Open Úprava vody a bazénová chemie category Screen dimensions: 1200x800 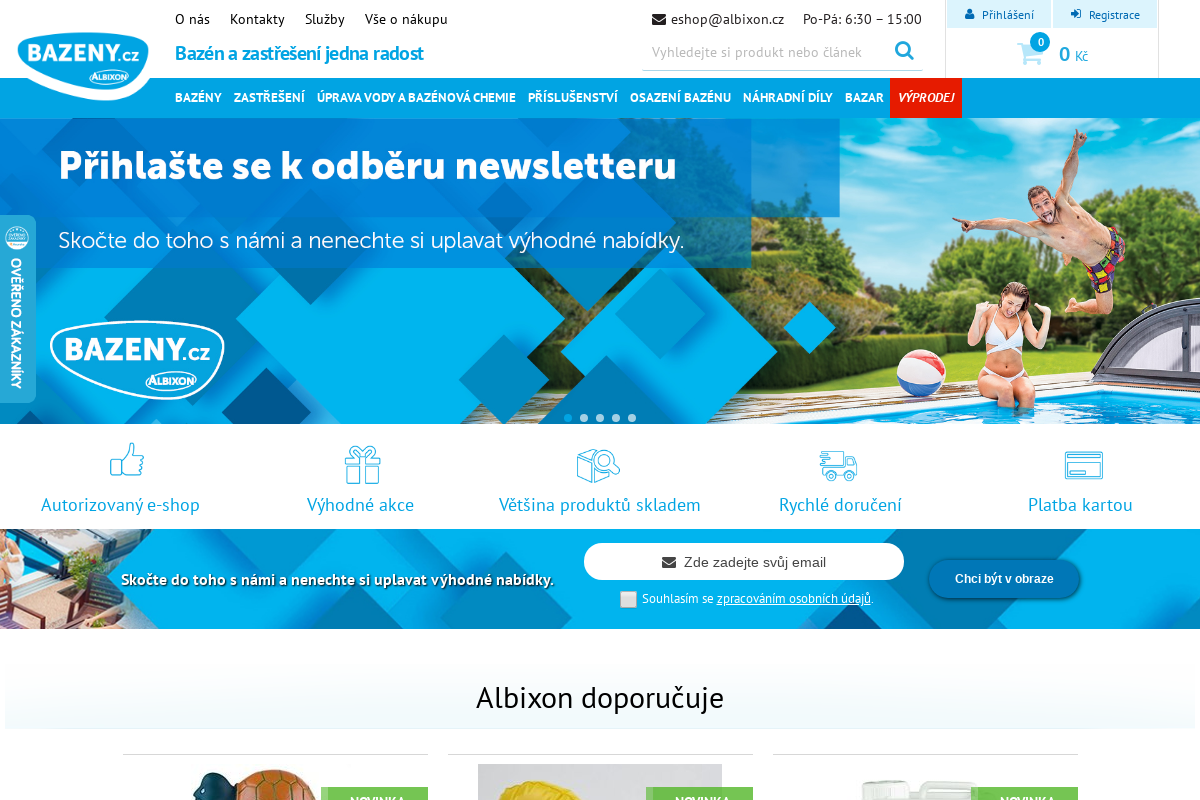point(416,98)
